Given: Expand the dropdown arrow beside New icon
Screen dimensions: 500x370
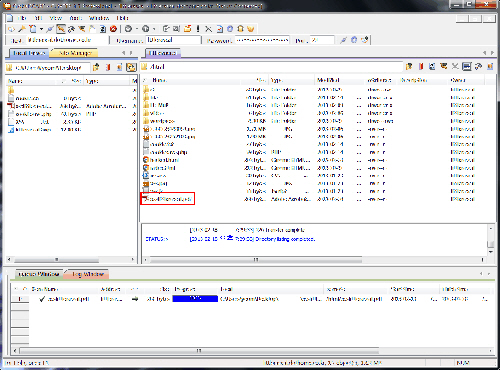Looking at the screenshot, I should (x=41, y=29).
